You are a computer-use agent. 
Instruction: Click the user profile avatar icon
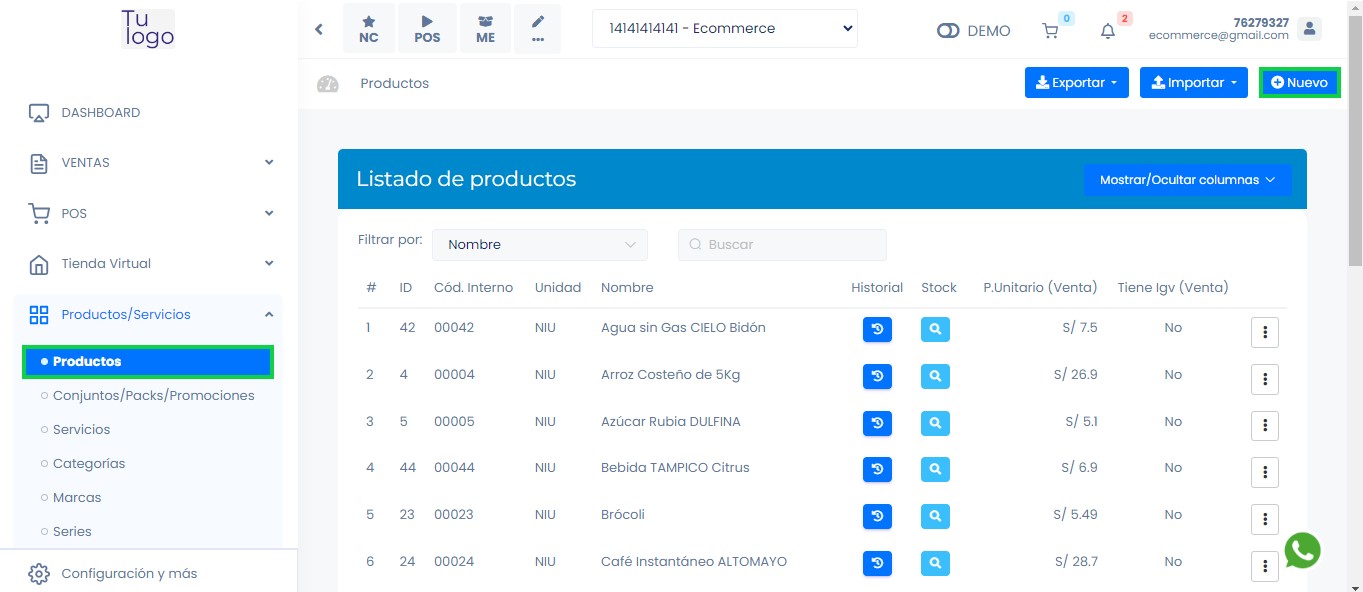[x=1309, y=29]
